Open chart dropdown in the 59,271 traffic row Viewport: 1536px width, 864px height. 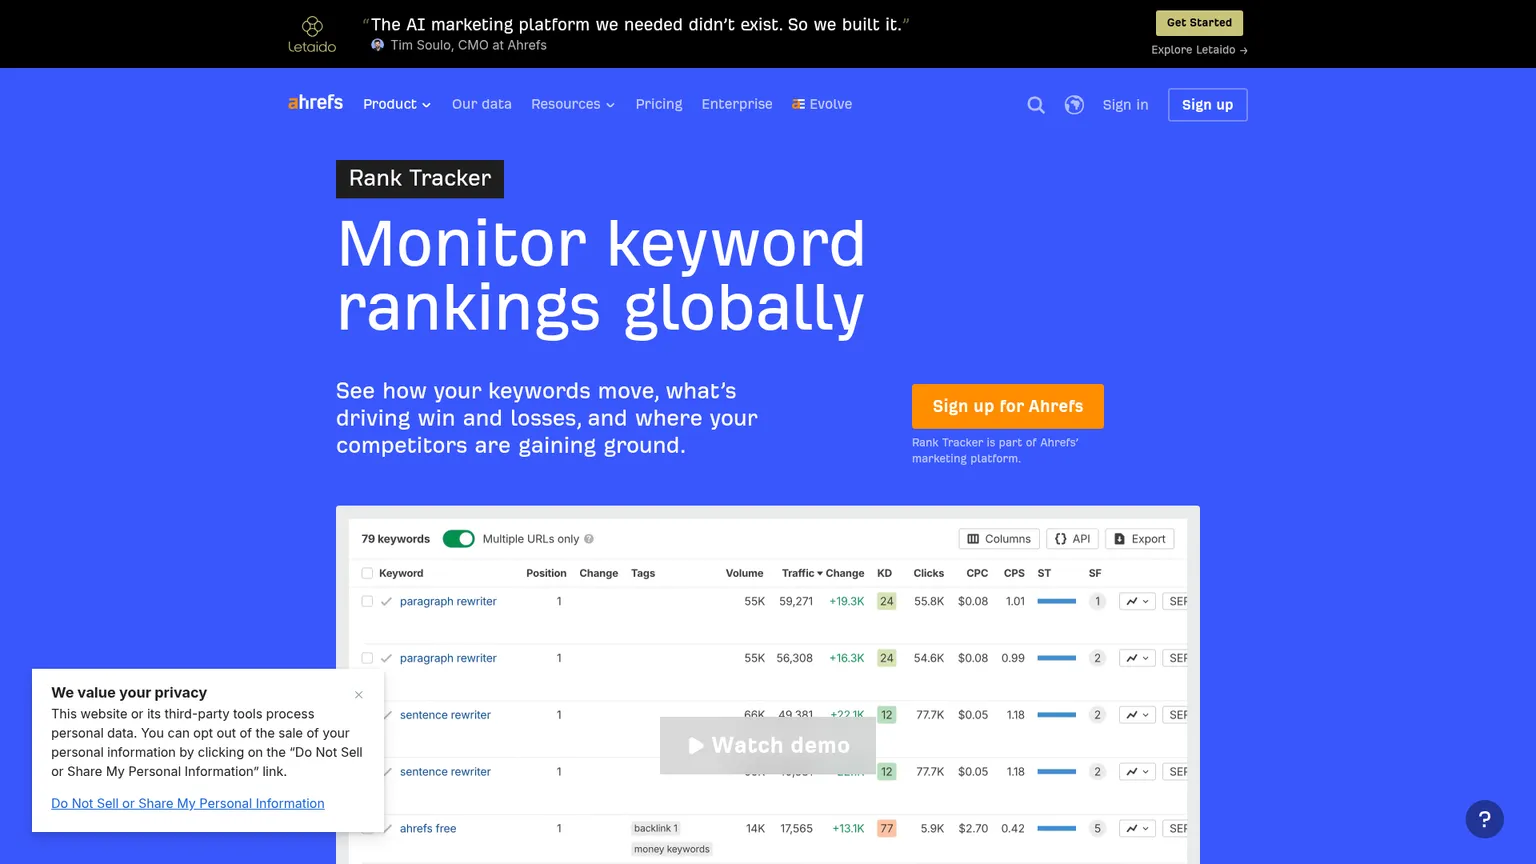1137,601
